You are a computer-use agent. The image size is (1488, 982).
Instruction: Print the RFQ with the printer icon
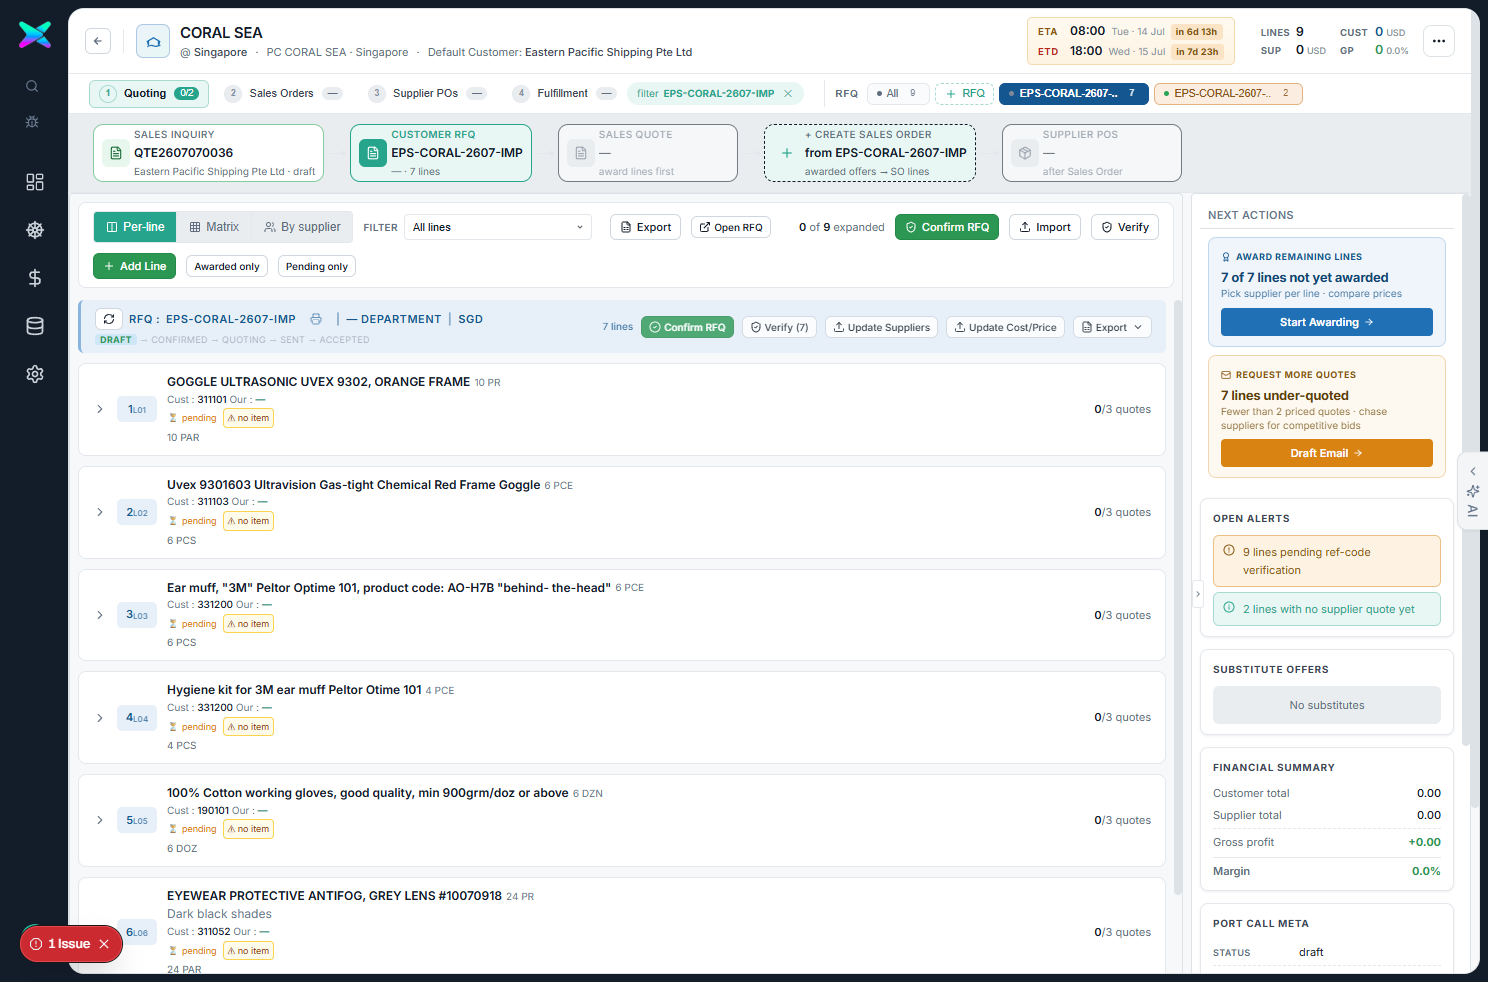[316, 319]
